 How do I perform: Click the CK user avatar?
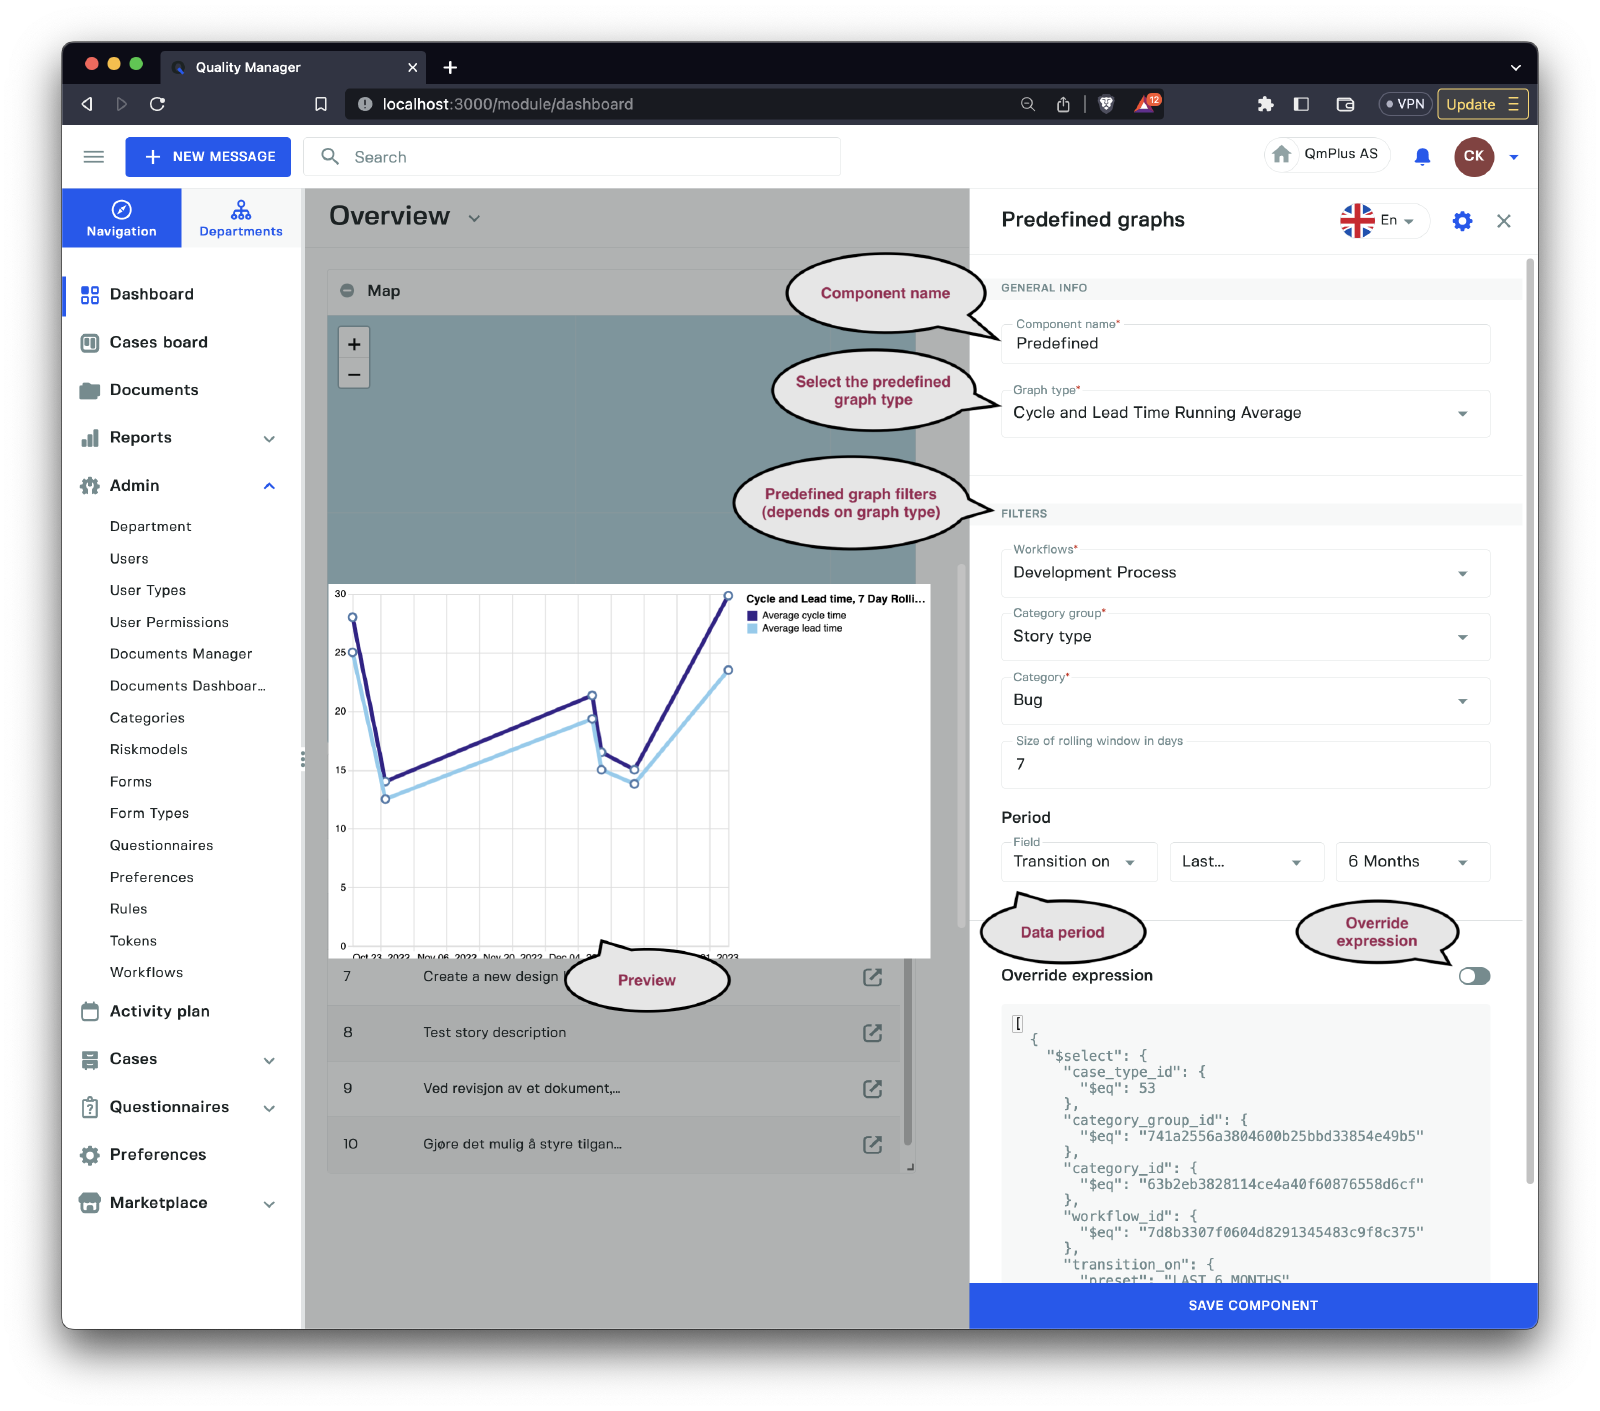pos(1473,157)
